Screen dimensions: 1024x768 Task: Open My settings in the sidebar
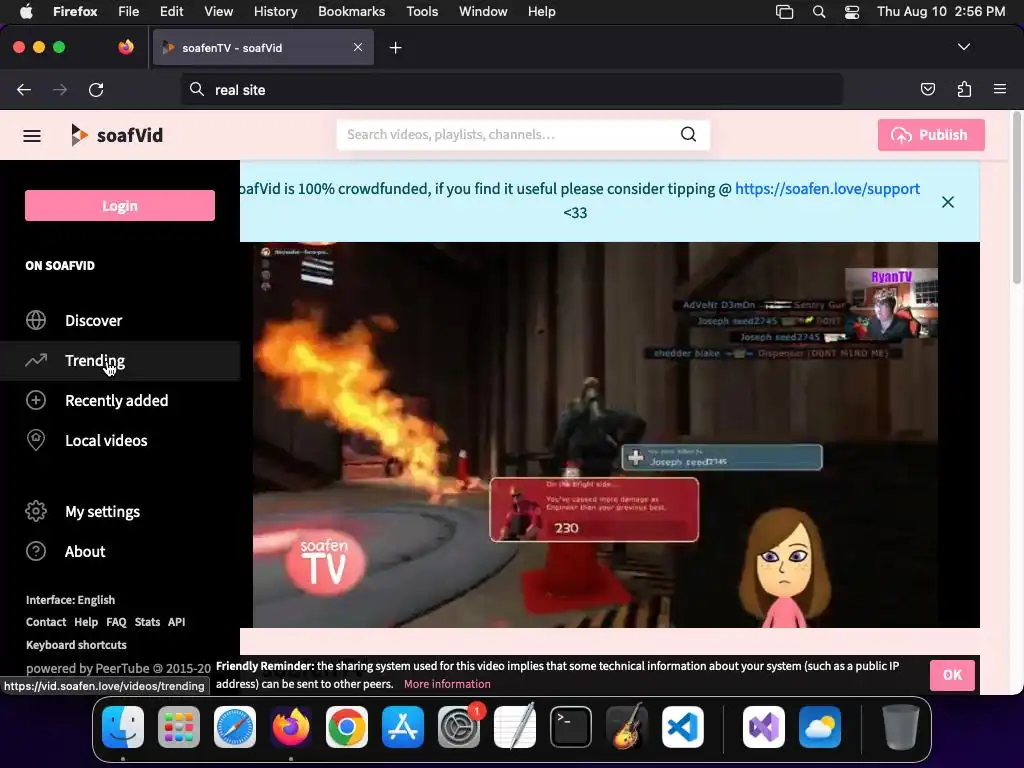click(x=120, y=511)
